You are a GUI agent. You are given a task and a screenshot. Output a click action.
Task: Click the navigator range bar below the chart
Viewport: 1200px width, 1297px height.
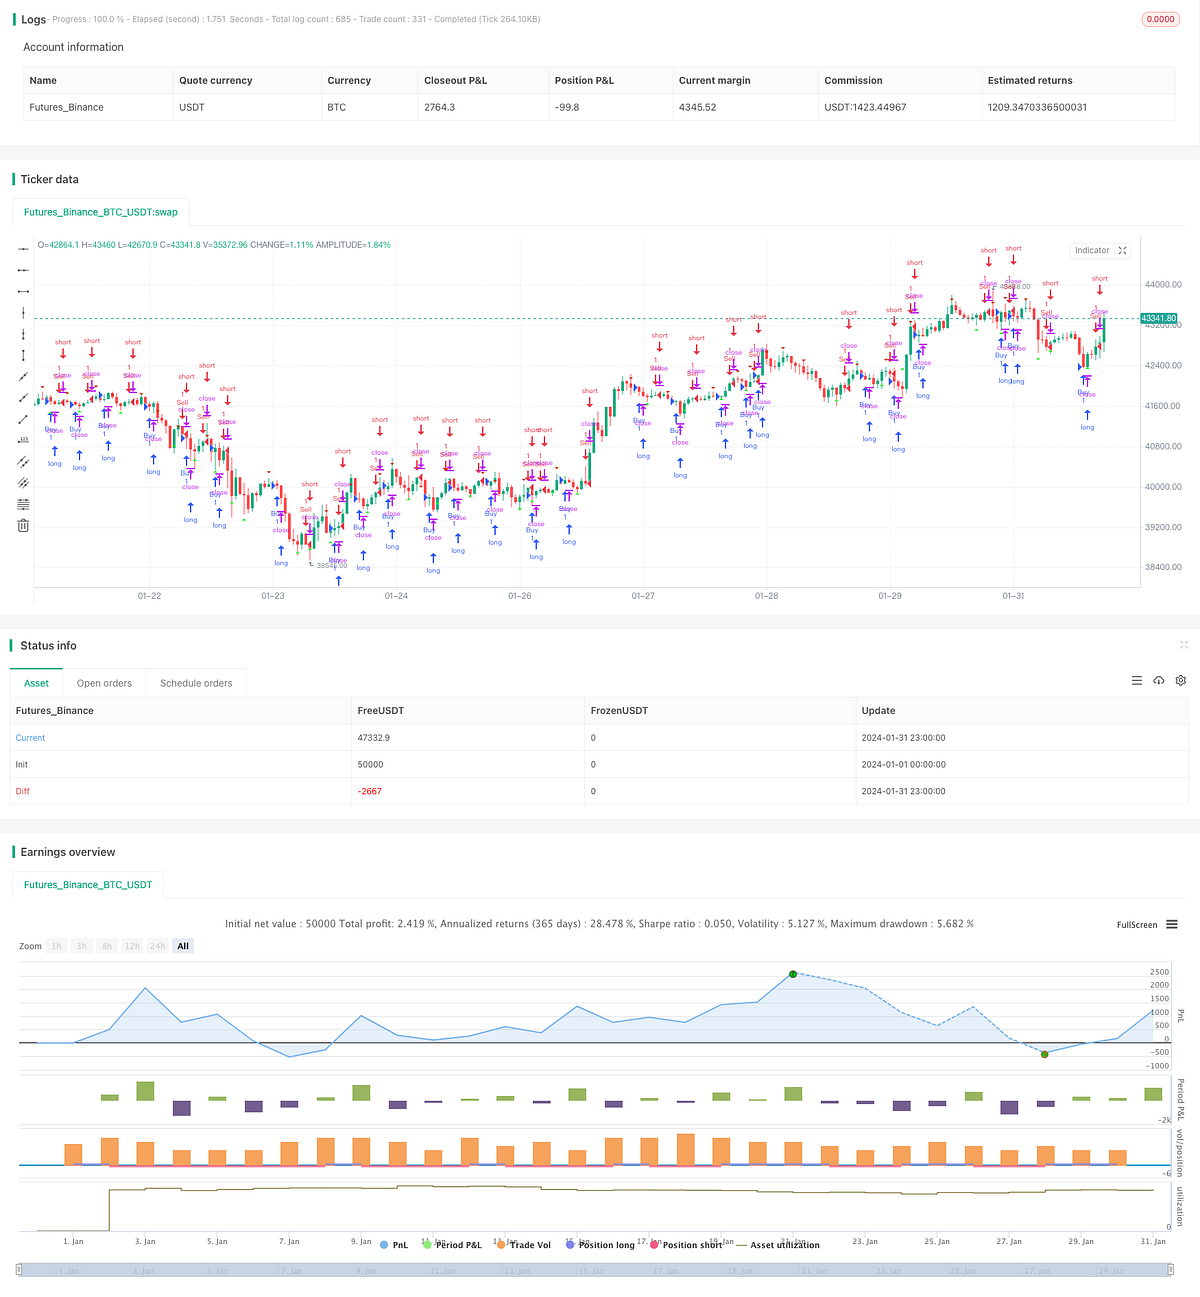pyautogui.click(x=595, y=1270)
